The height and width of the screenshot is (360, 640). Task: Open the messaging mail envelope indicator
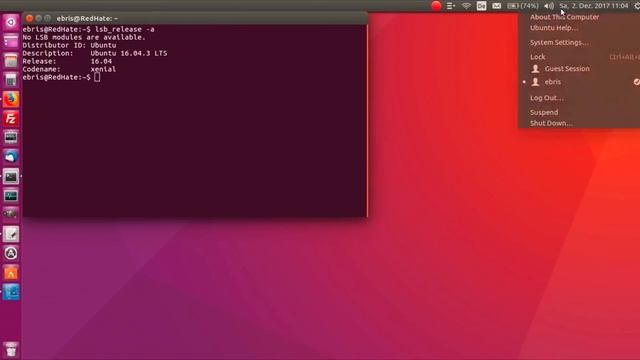pos(496,6)
